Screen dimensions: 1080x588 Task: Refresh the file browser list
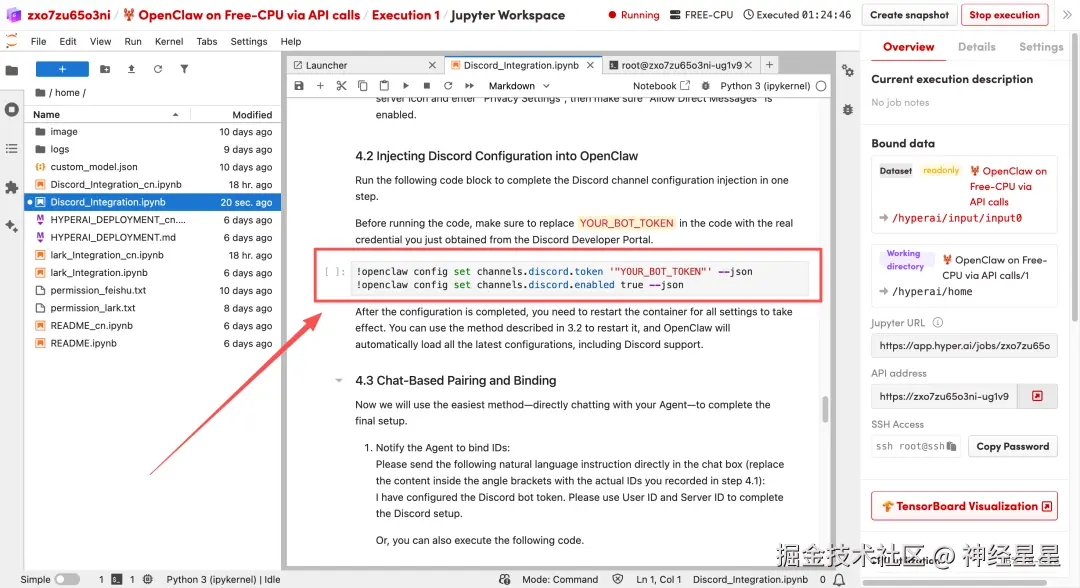coord(158,69)
